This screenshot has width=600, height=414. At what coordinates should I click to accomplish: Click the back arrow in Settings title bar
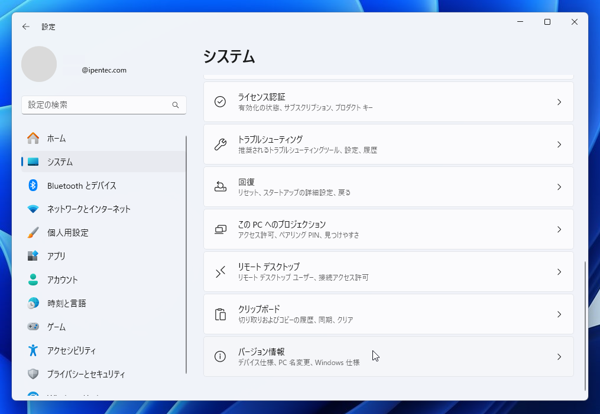click(x=26, y=26)
